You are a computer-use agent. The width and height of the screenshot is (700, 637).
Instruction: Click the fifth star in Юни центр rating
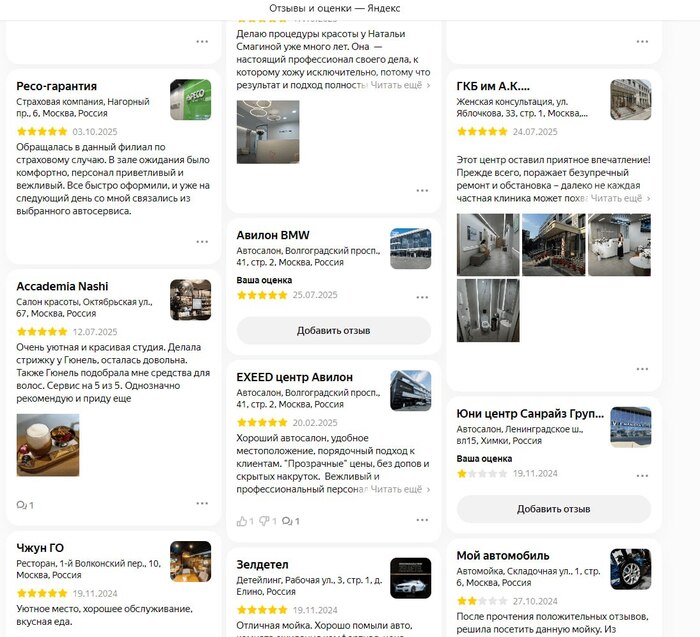pyautogui.click(x=503, y=474)
